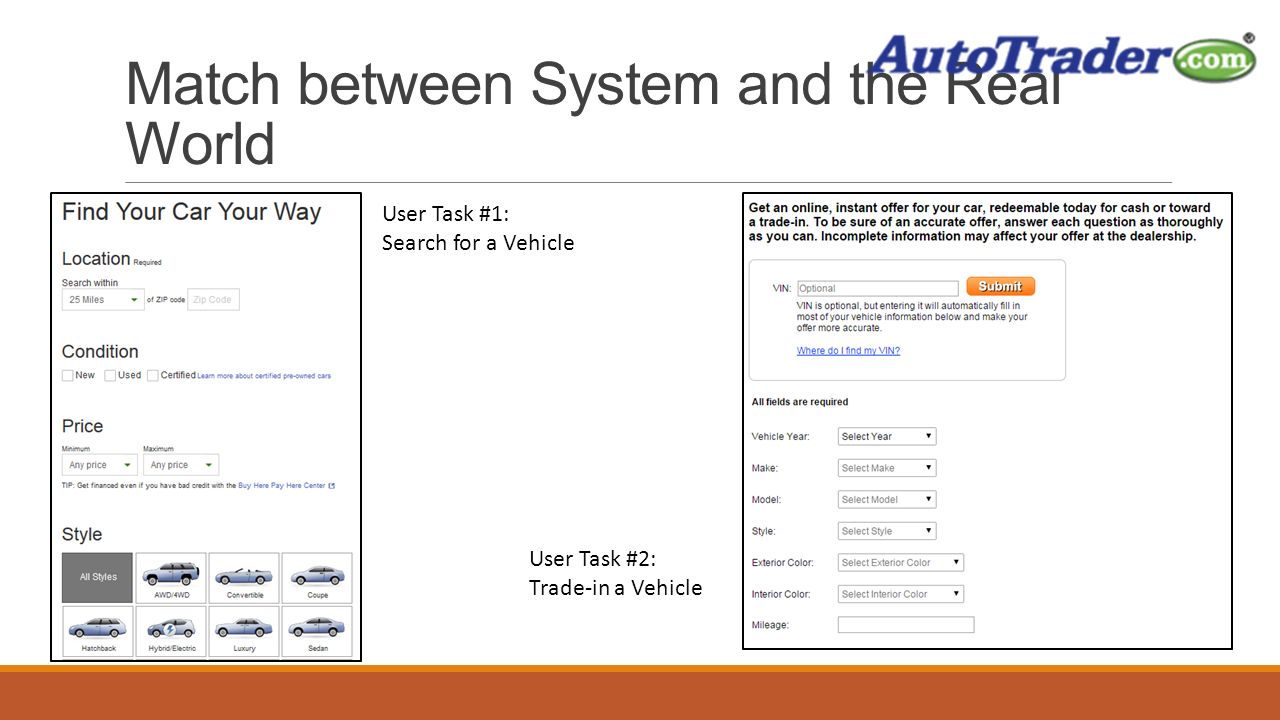The height and width of the screenshot is (720, 1280).
Task: Select the AWD/4WD style icon
Action: coord(171,578)
